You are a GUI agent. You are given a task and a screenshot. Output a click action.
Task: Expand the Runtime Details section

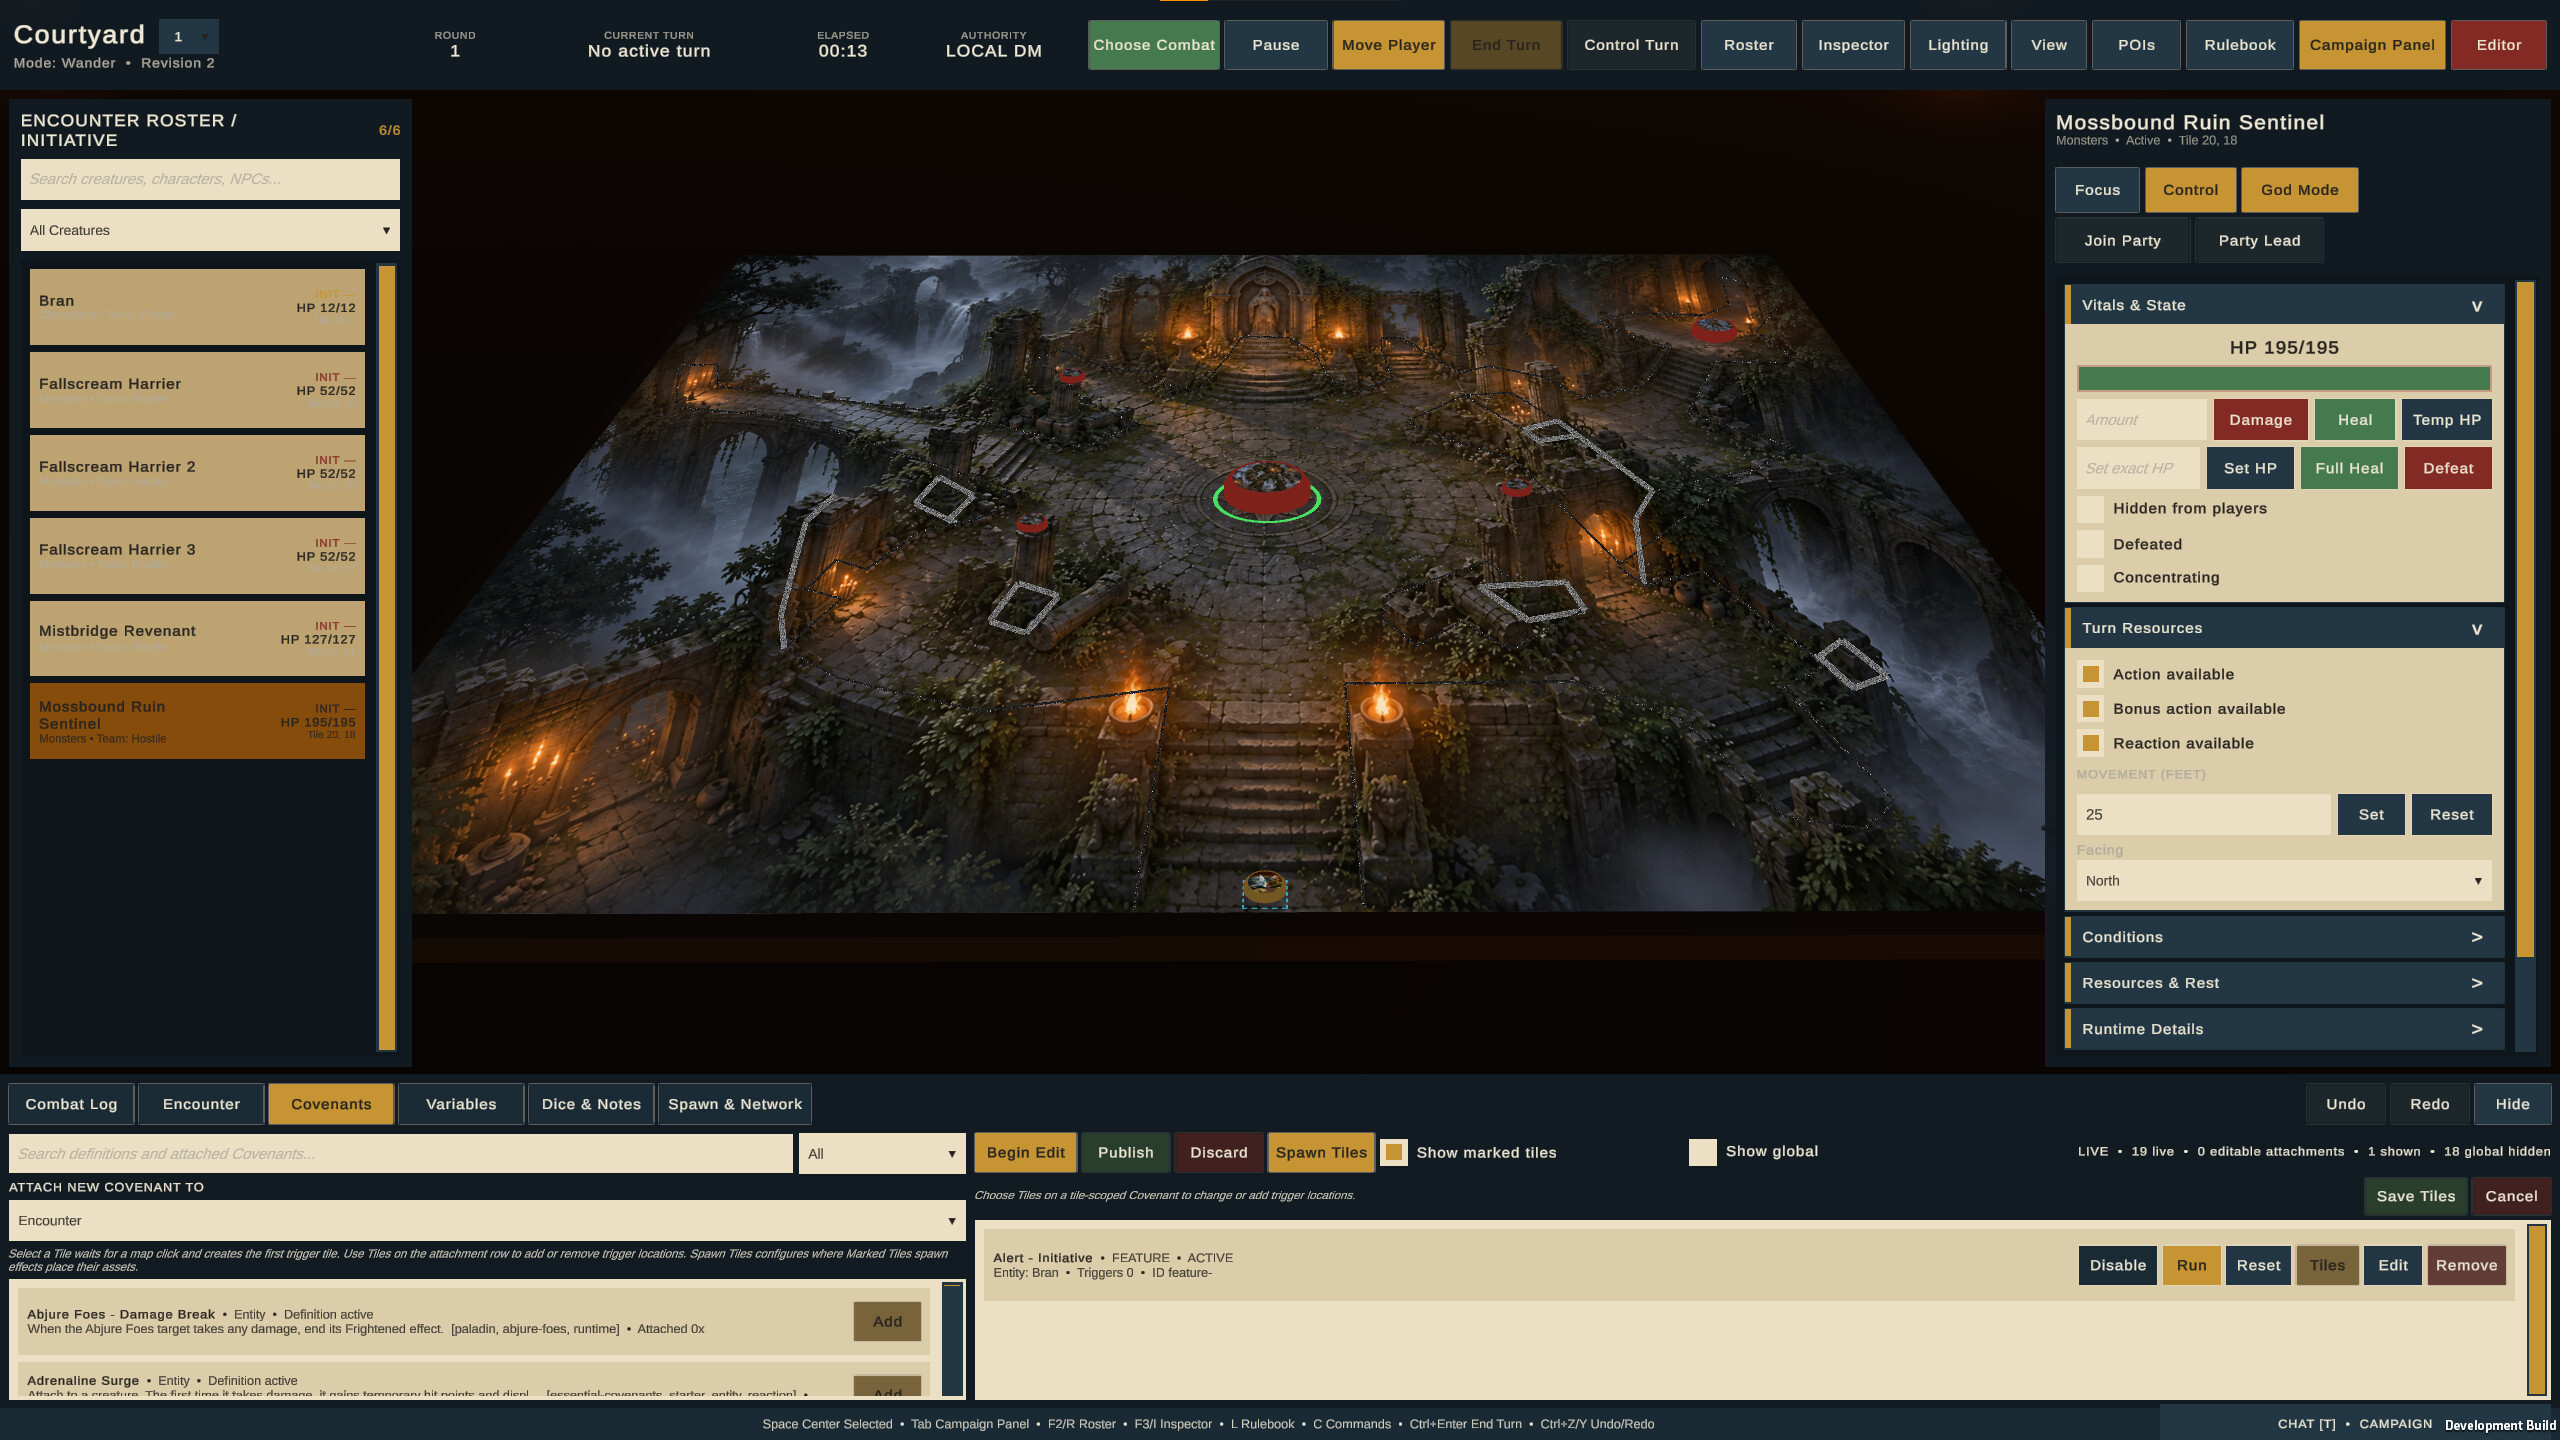pos(2284,1029)
